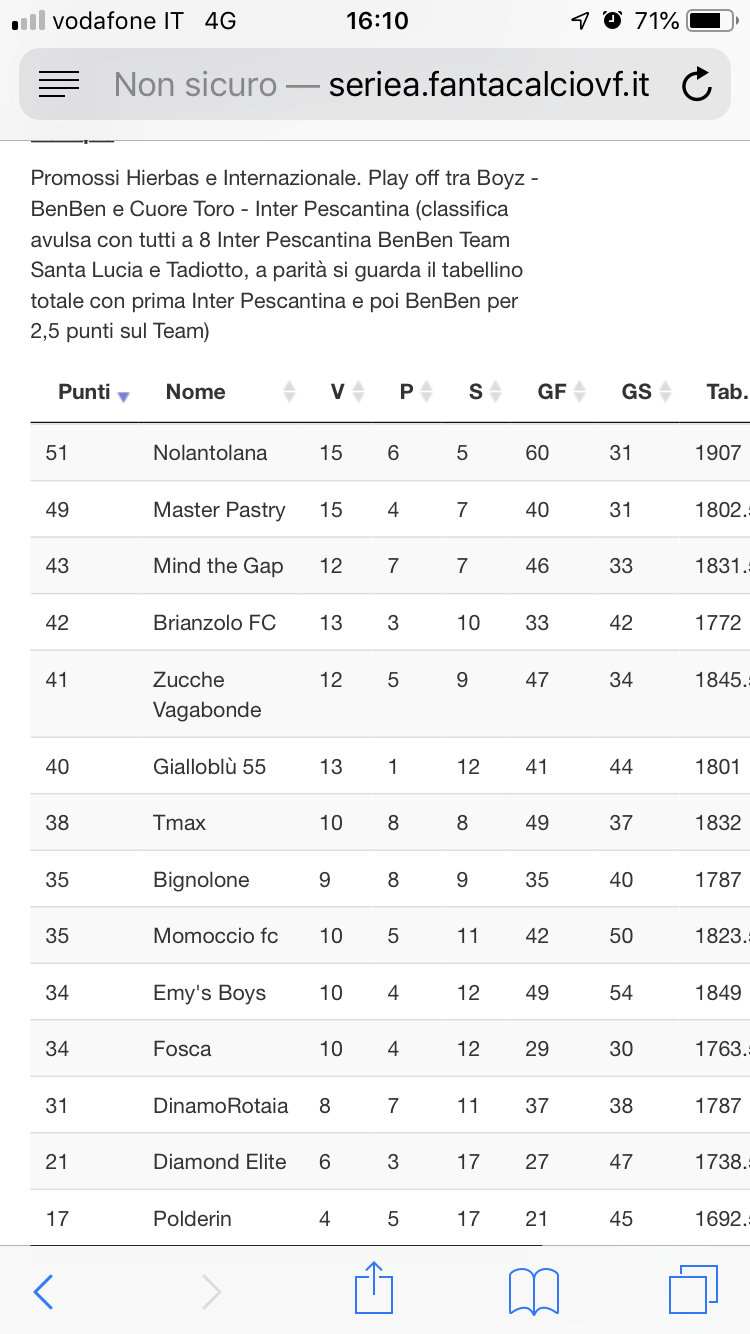Reload the page with refresh icon

tap(696, 85)
